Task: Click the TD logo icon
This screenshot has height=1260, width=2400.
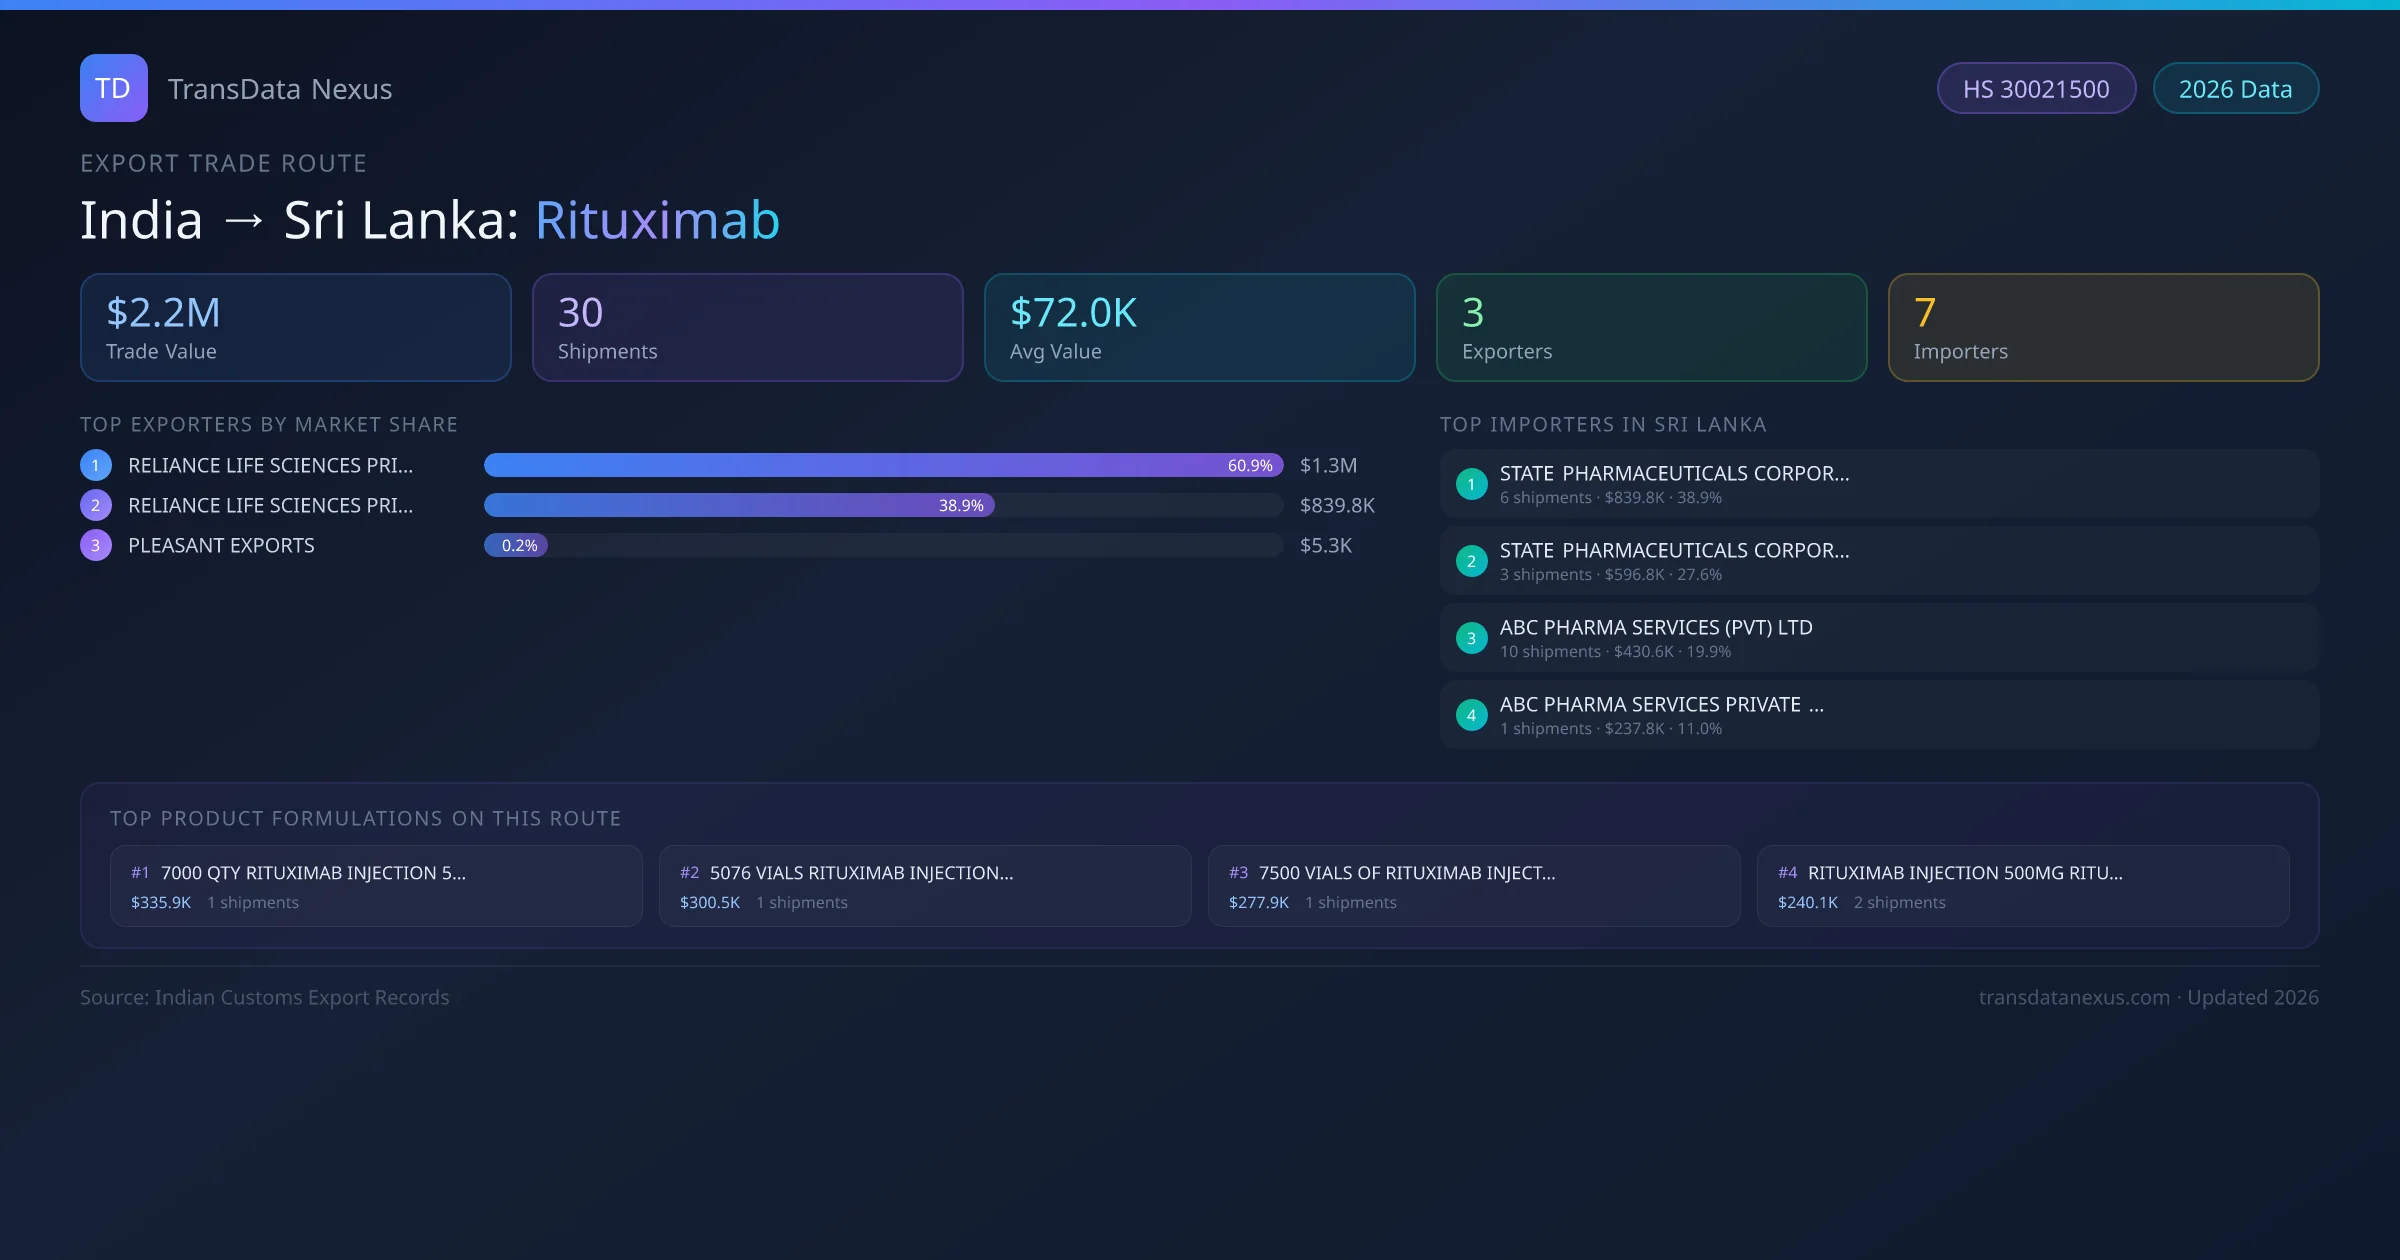Action: [113, 88]
